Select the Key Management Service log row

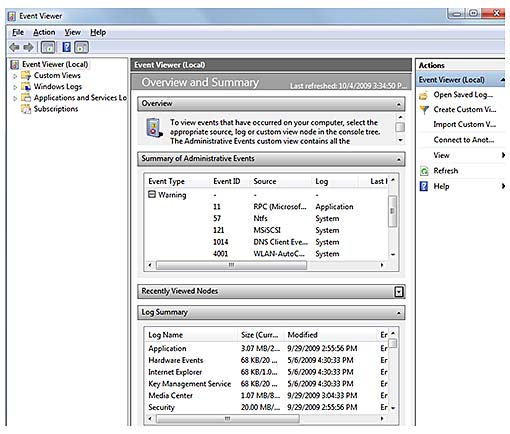267,384
